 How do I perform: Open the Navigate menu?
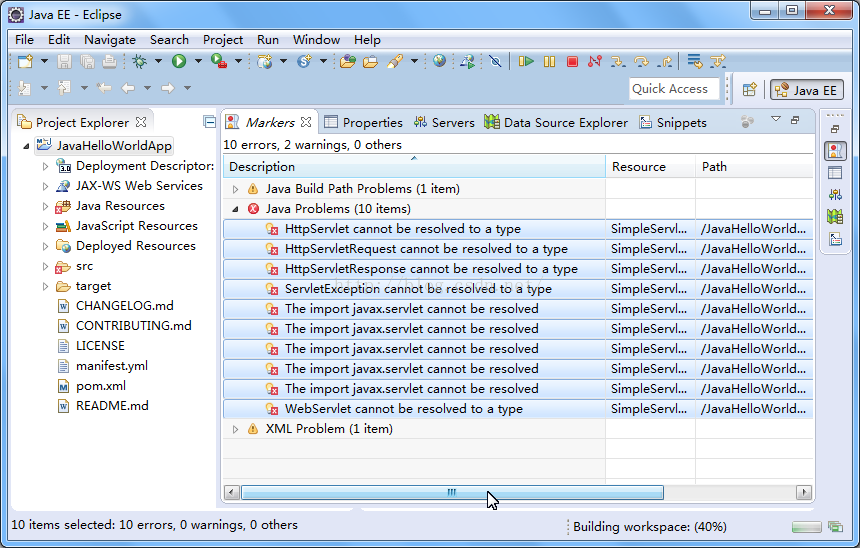coord(110,40)
